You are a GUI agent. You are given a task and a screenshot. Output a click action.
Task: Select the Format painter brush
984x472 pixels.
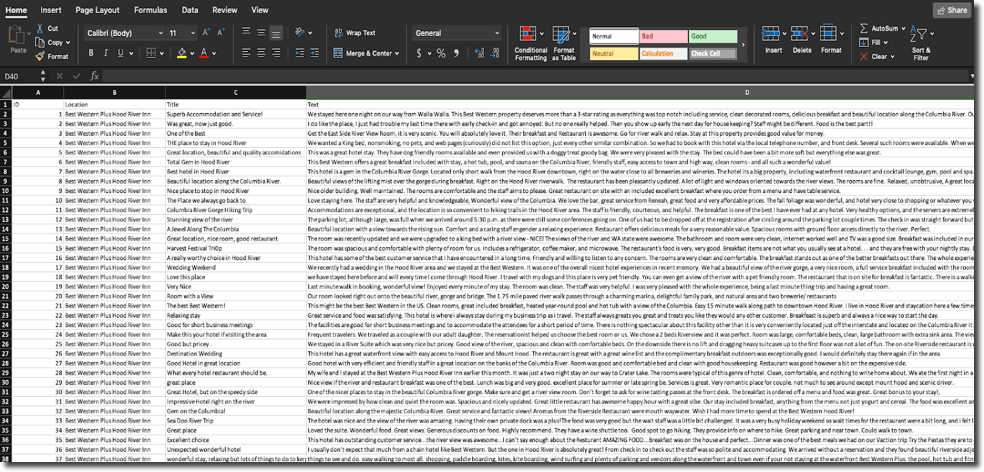coord(40,56)
